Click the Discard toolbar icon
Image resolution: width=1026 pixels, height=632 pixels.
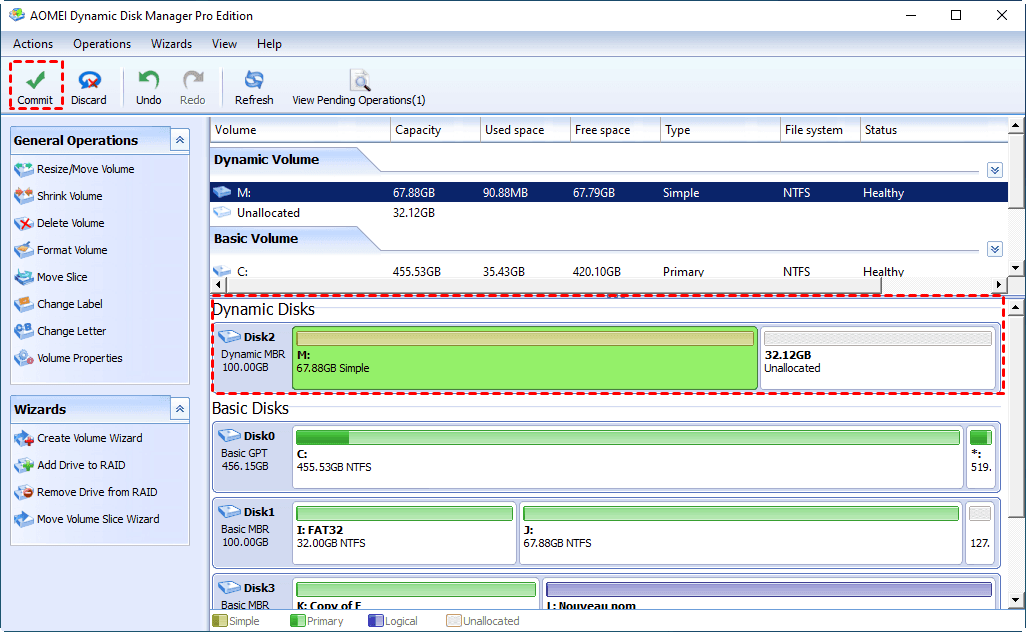coord(89,80)
